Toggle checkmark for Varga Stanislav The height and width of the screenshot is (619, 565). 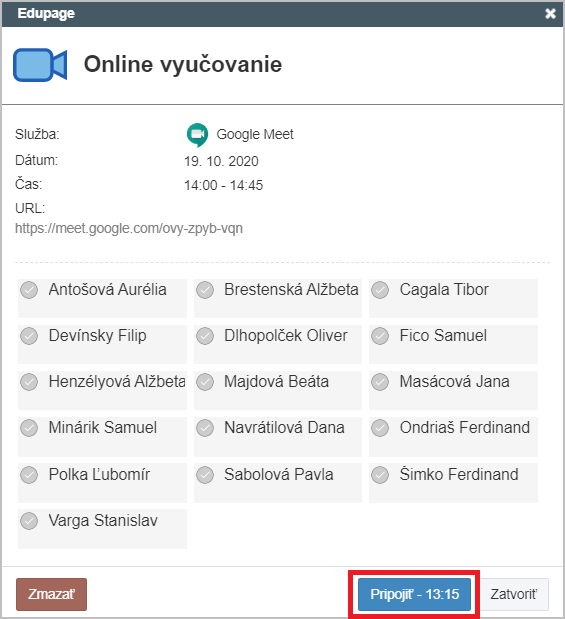coord(29,521)
